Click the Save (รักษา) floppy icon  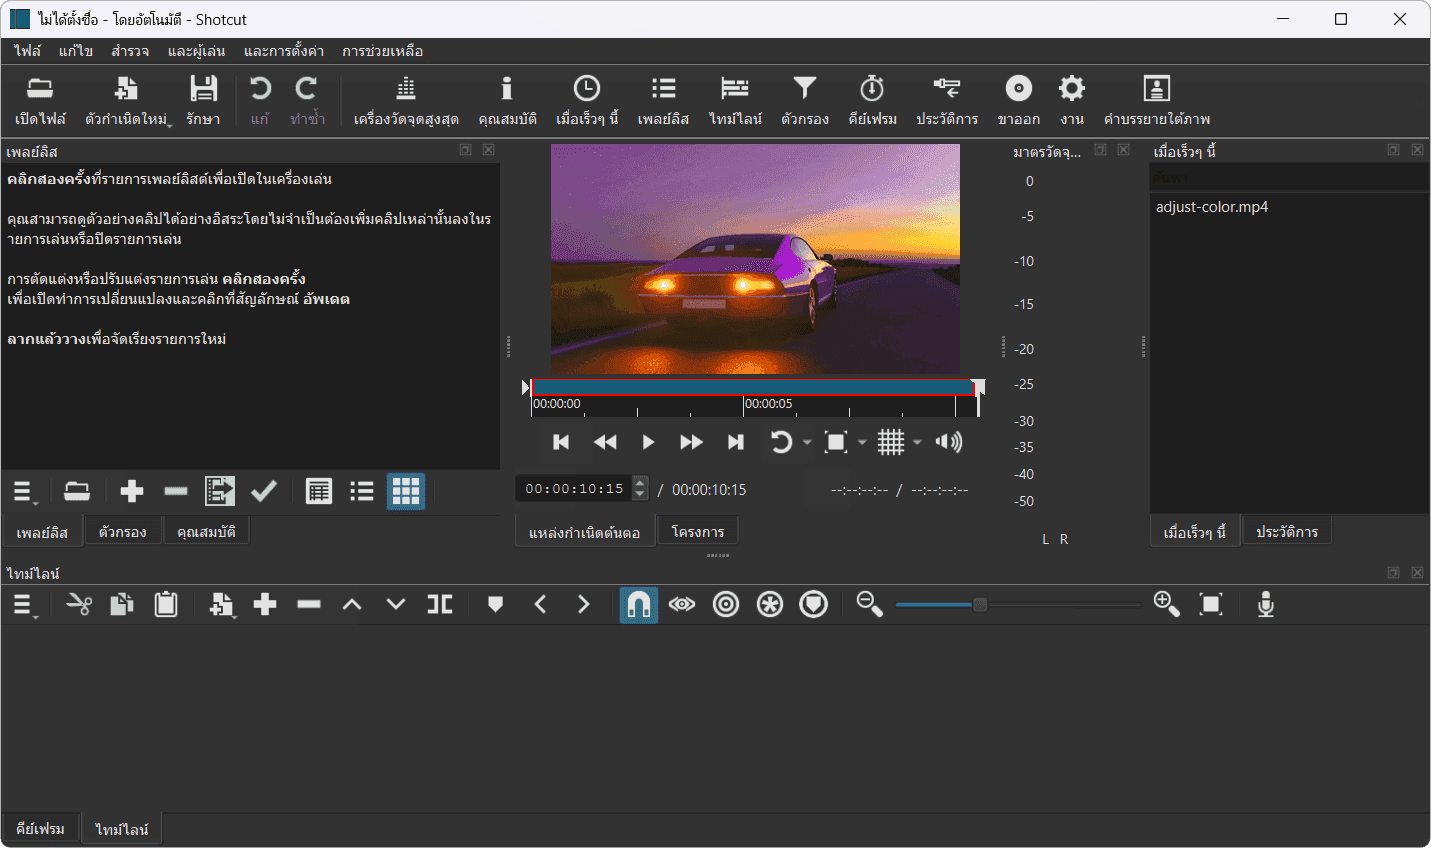(203, 100)
